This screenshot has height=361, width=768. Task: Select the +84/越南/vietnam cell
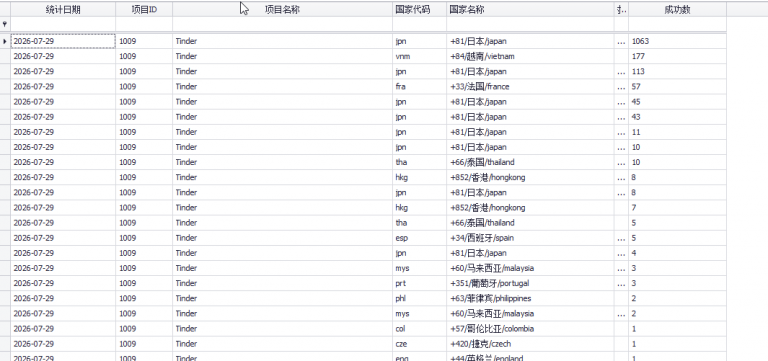click(530, 56)
